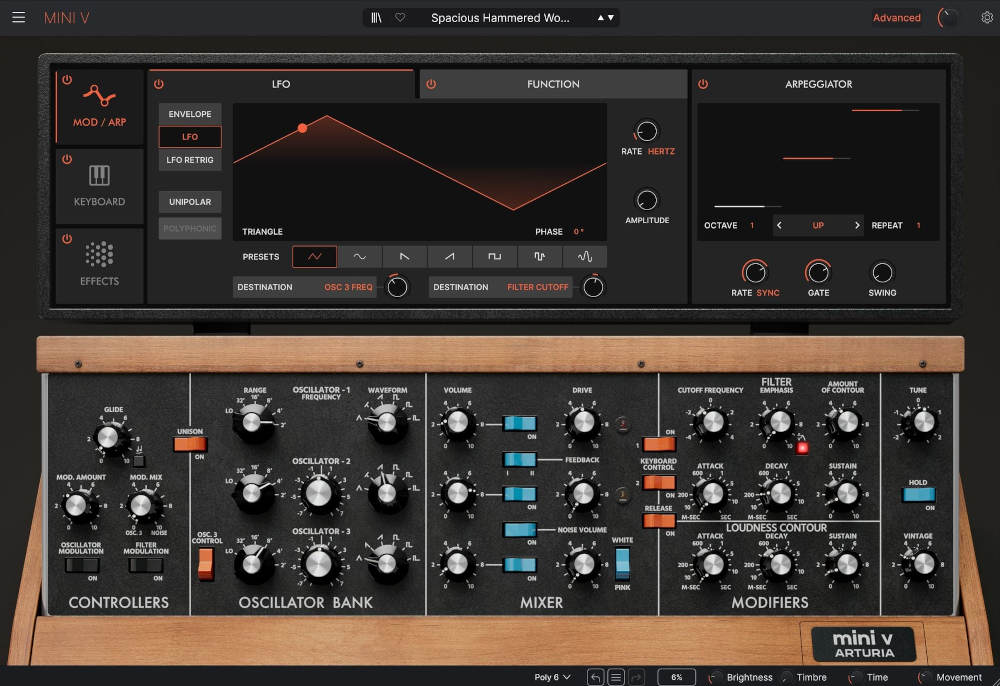Favorite the current preset with the heart

click(x=399, y=16)
